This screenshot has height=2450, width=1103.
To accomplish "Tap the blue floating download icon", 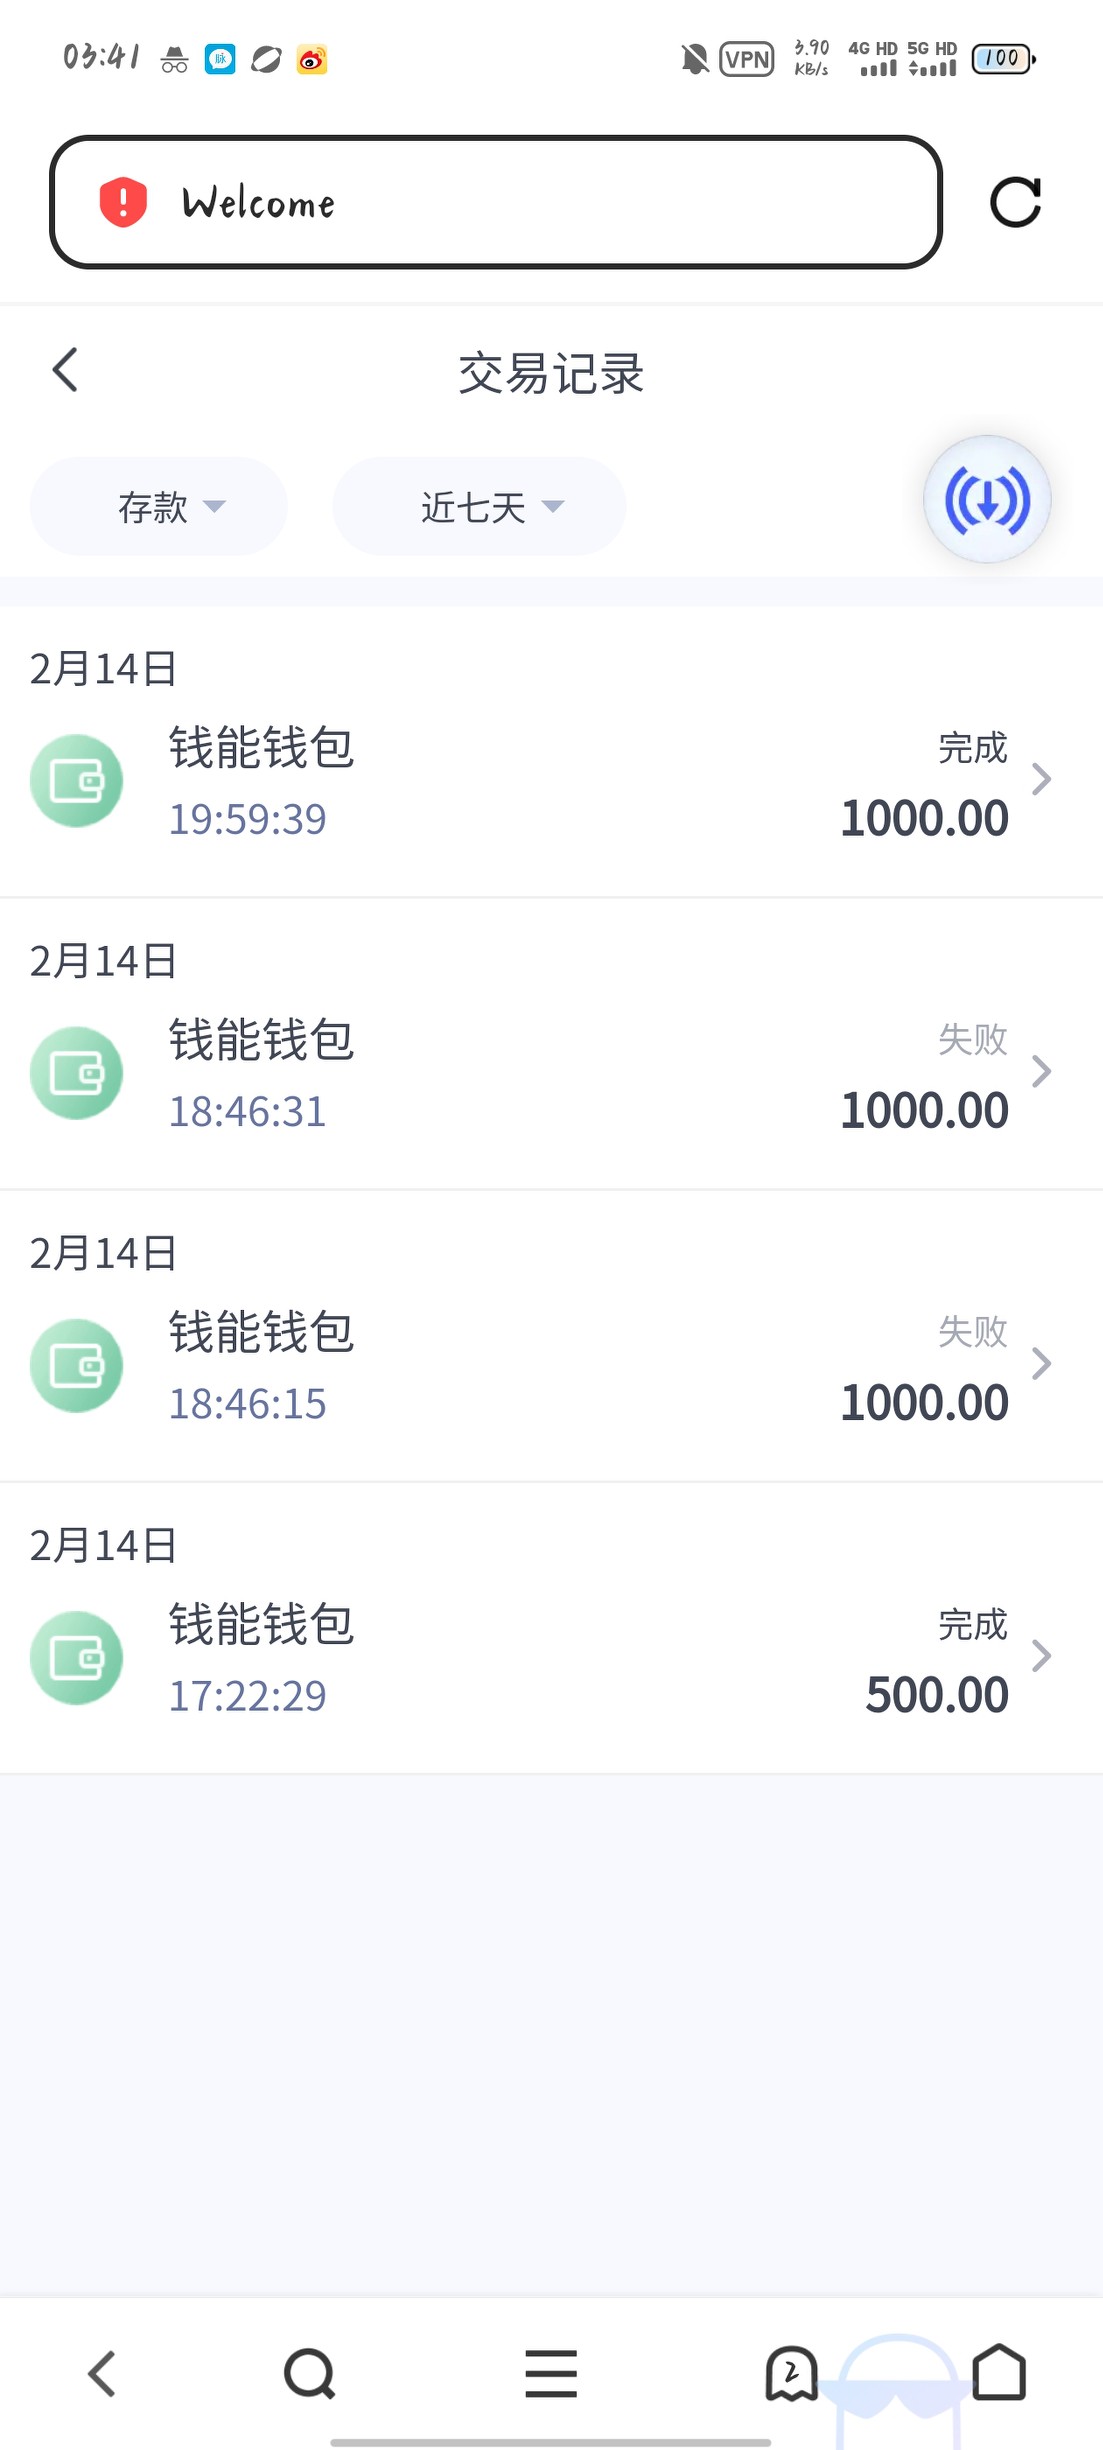I will click(986, 500).
